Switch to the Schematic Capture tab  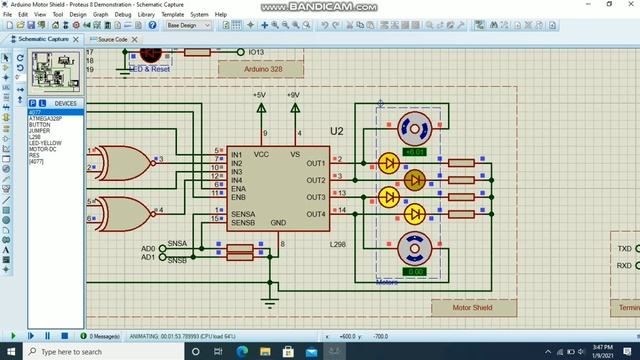click(x=43, y=39)
